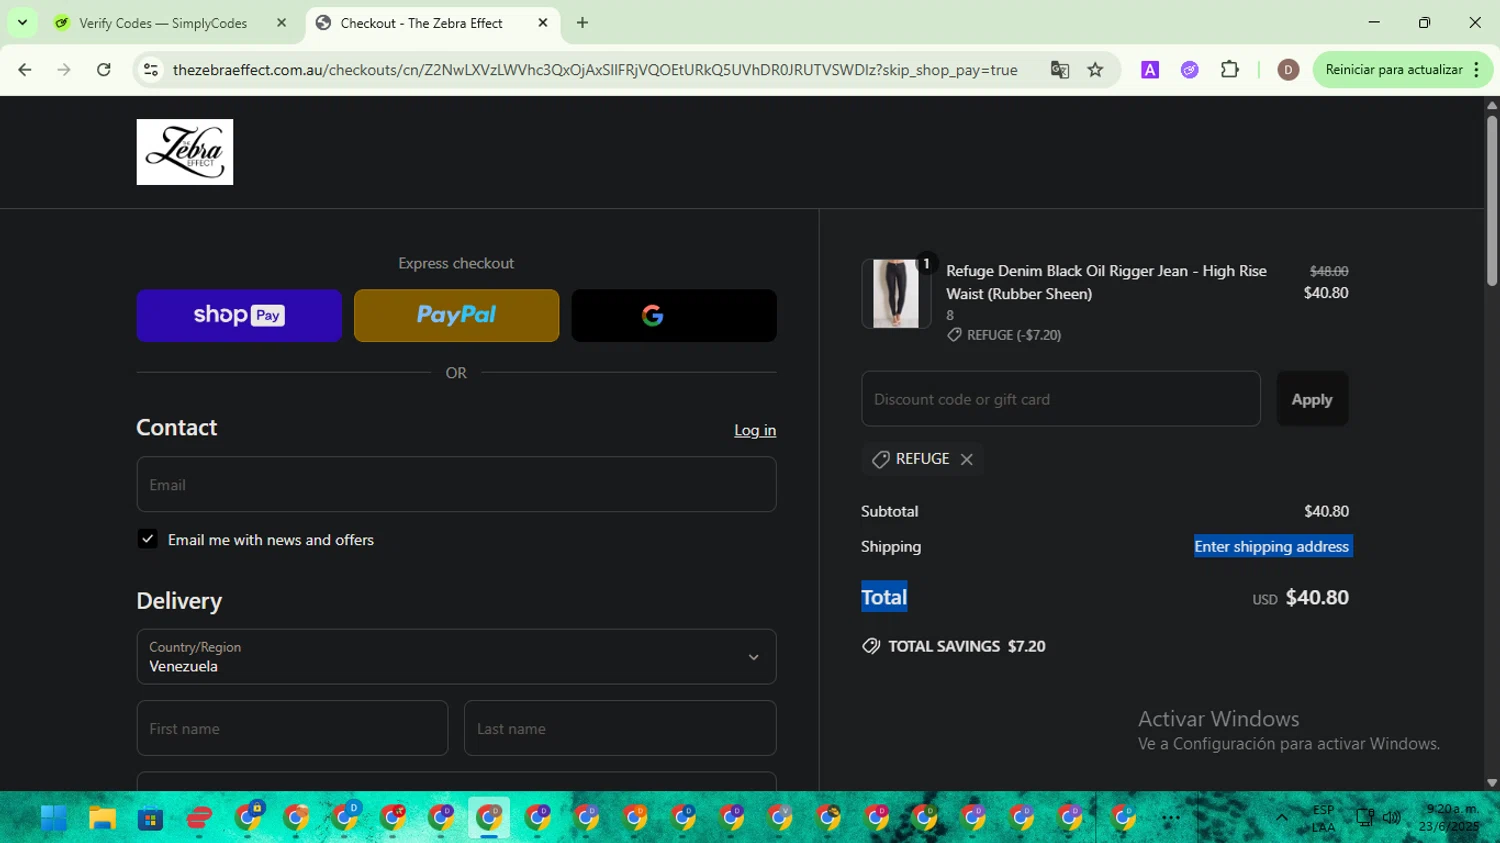Open the Chrome profile avatar D
1500x843 pixels.
[1288, 70]
